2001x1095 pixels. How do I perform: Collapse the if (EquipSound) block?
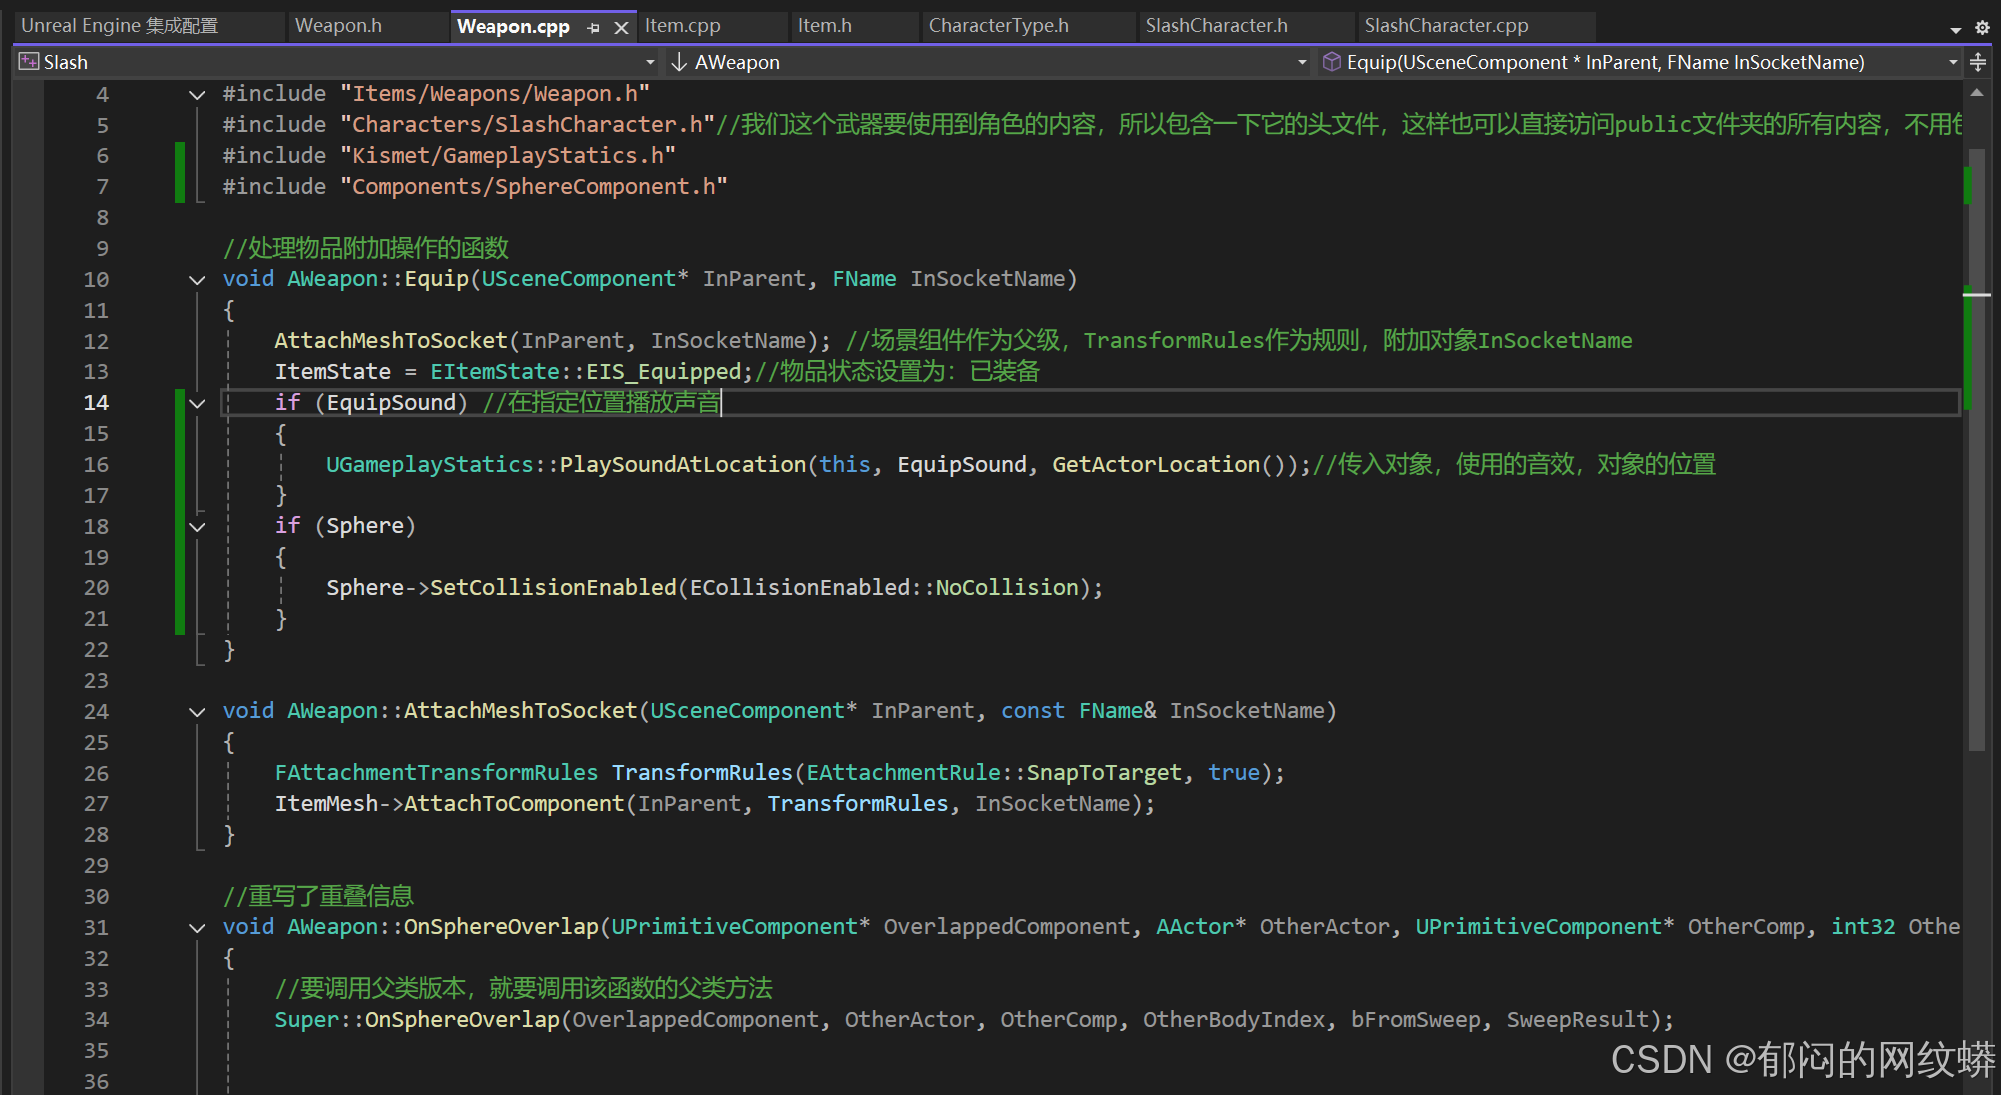197,403
